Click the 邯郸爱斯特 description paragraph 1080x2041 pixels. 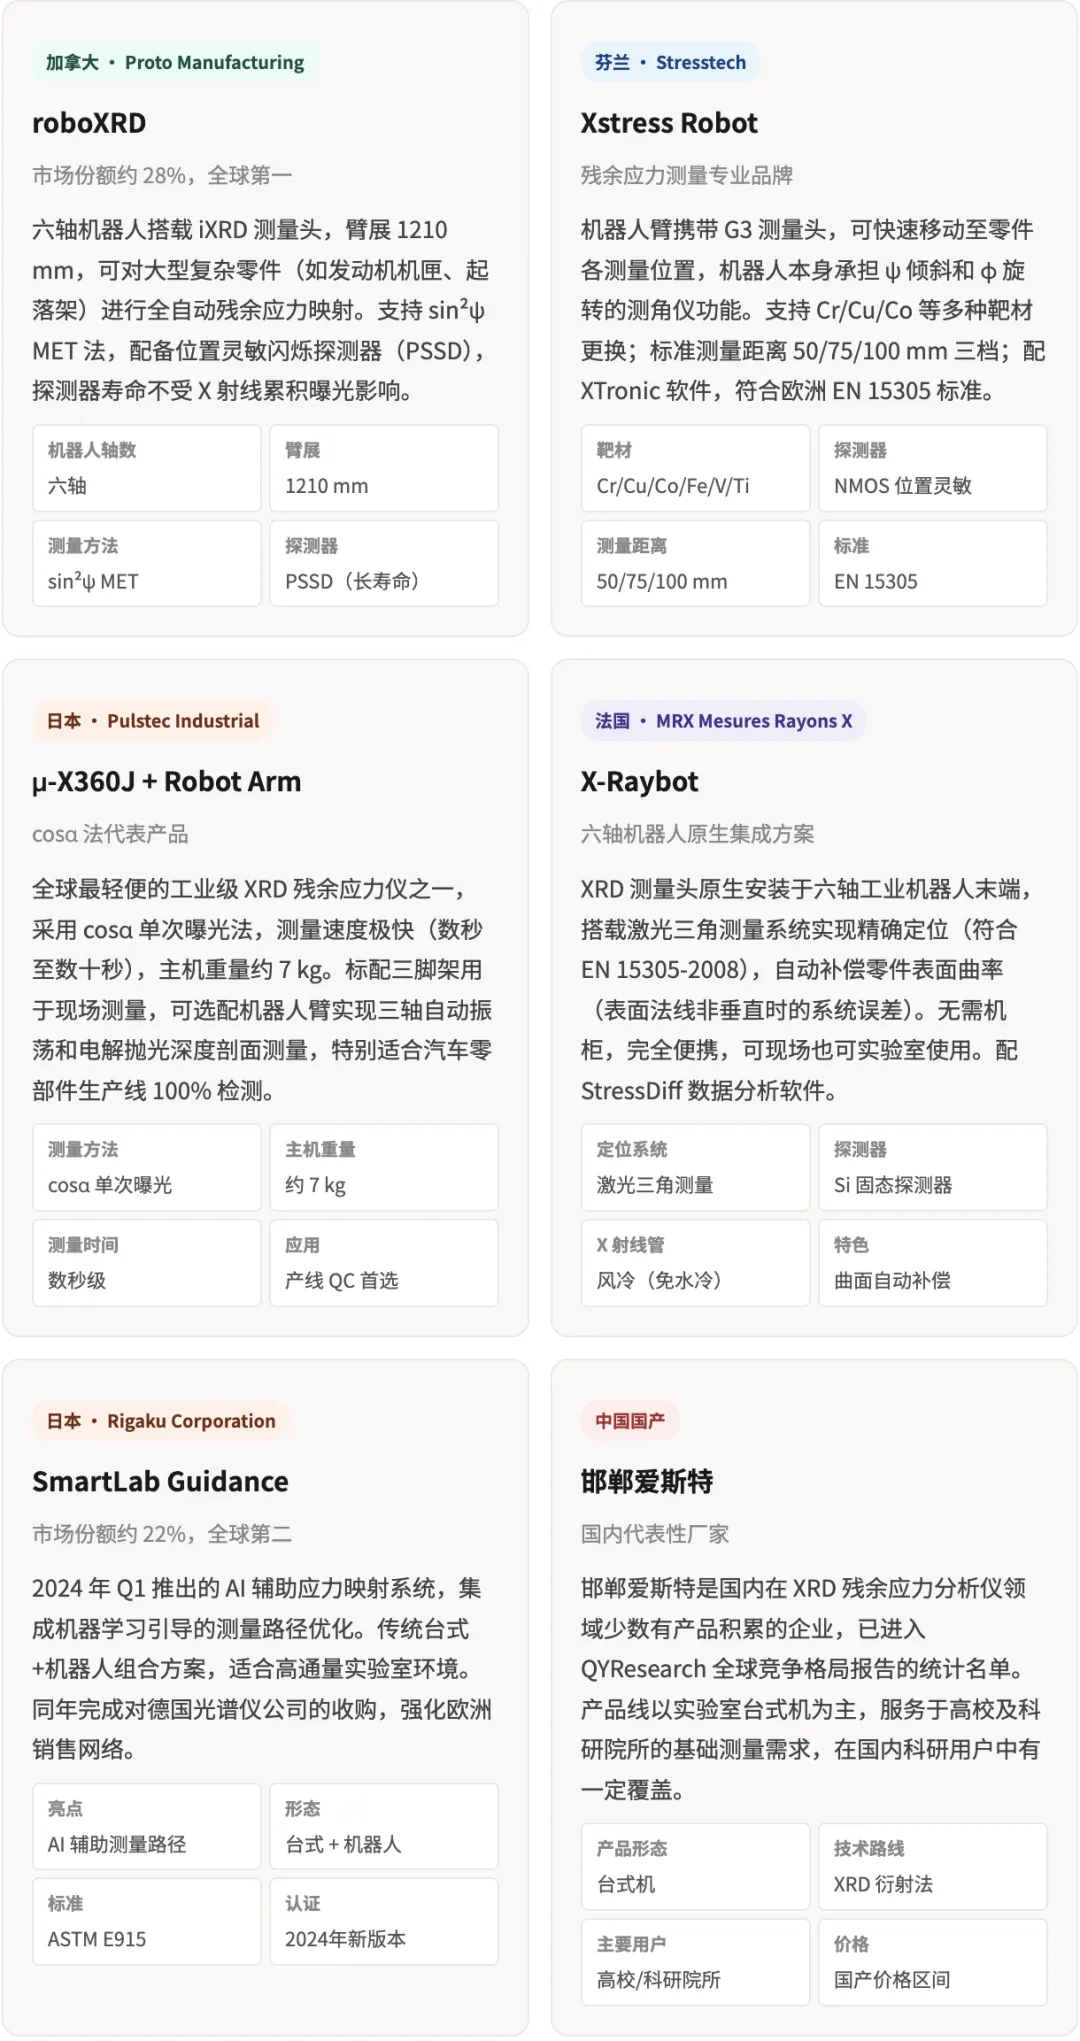click(813, 1689)
